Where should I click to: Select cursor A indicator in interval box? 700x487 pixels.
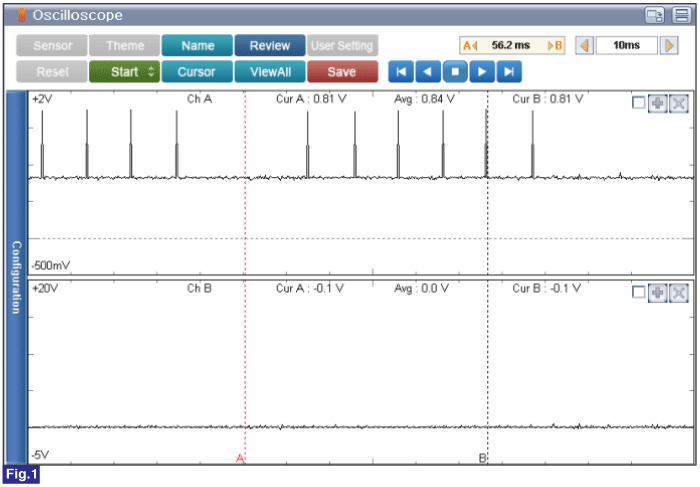coord(470,46)
